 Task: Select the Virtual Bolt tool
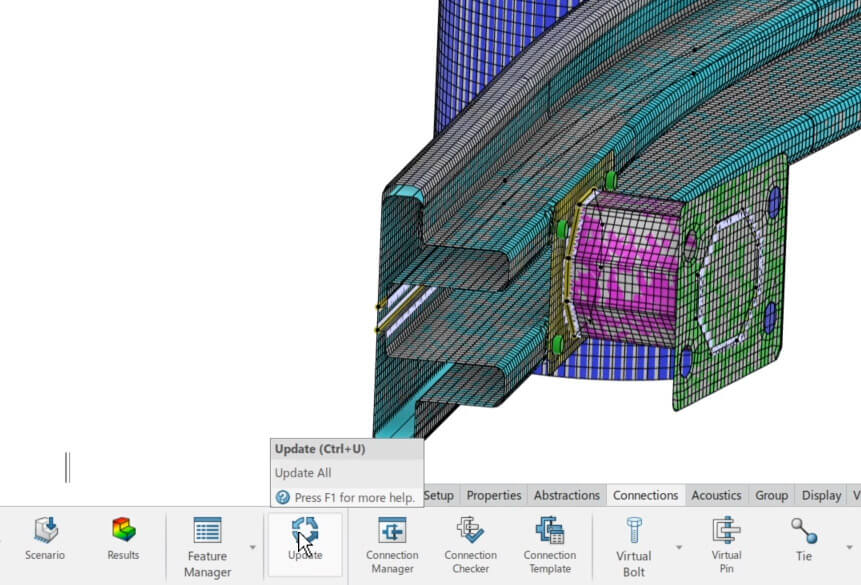point(634,547)
